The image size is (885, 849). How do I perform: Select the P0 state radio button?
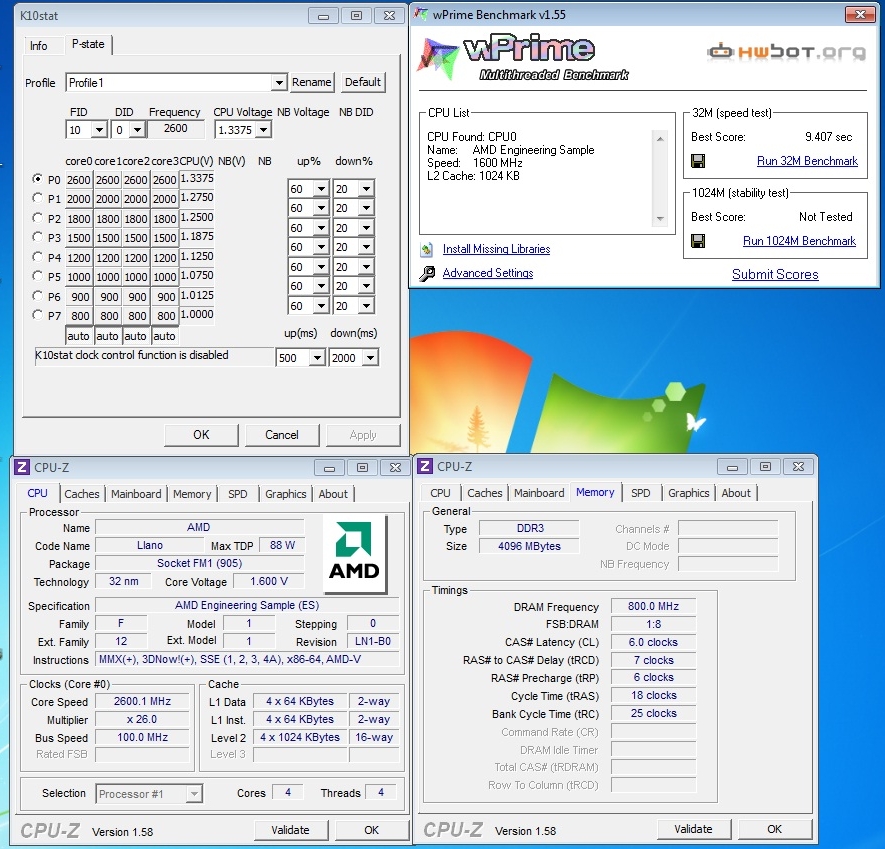pyautogui.click(x=37, y=179)
